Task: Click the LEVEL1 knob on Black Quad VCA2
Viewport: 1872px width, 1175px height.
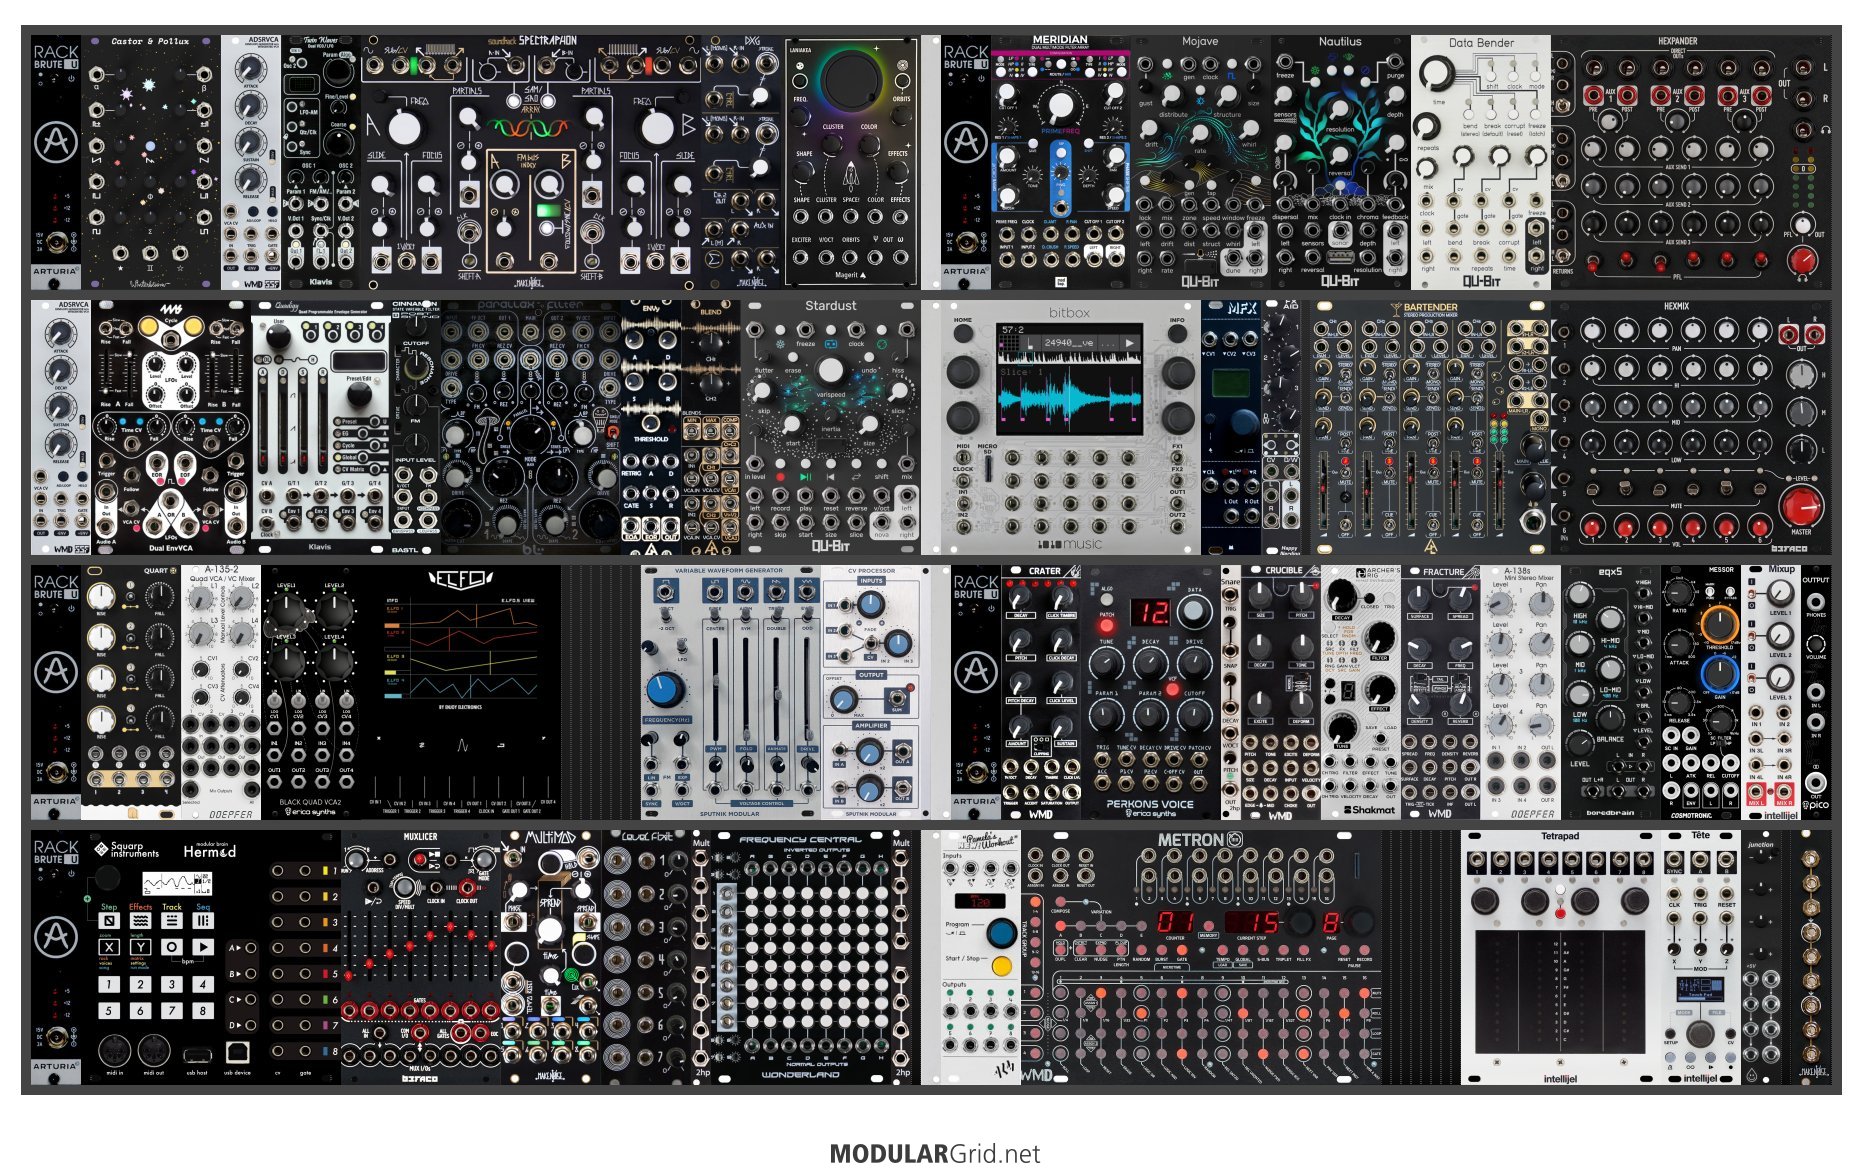Action: pos(287,611)
